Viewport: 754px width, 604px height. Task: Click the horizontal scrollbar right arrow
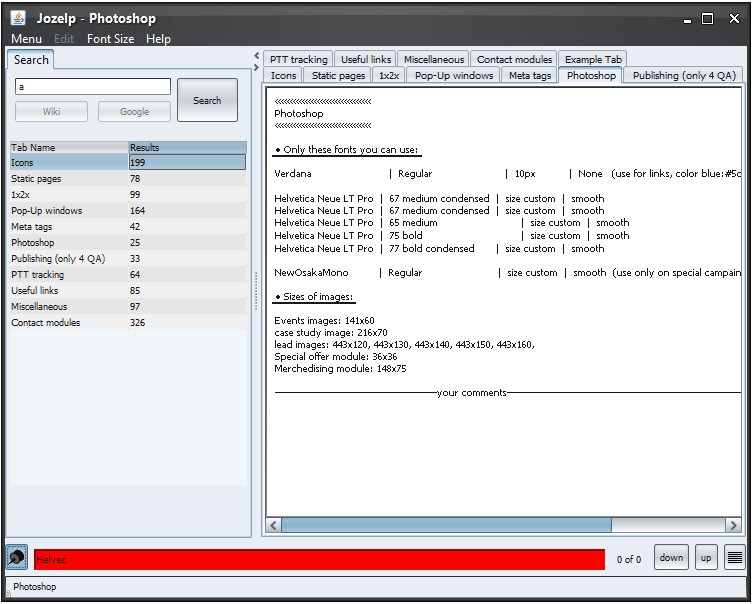coord(733,526)
